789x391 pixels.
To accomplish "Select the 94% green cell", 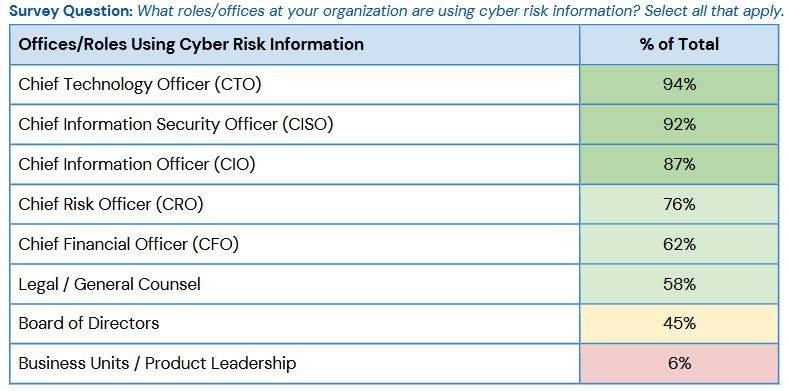I will [679, 85].
